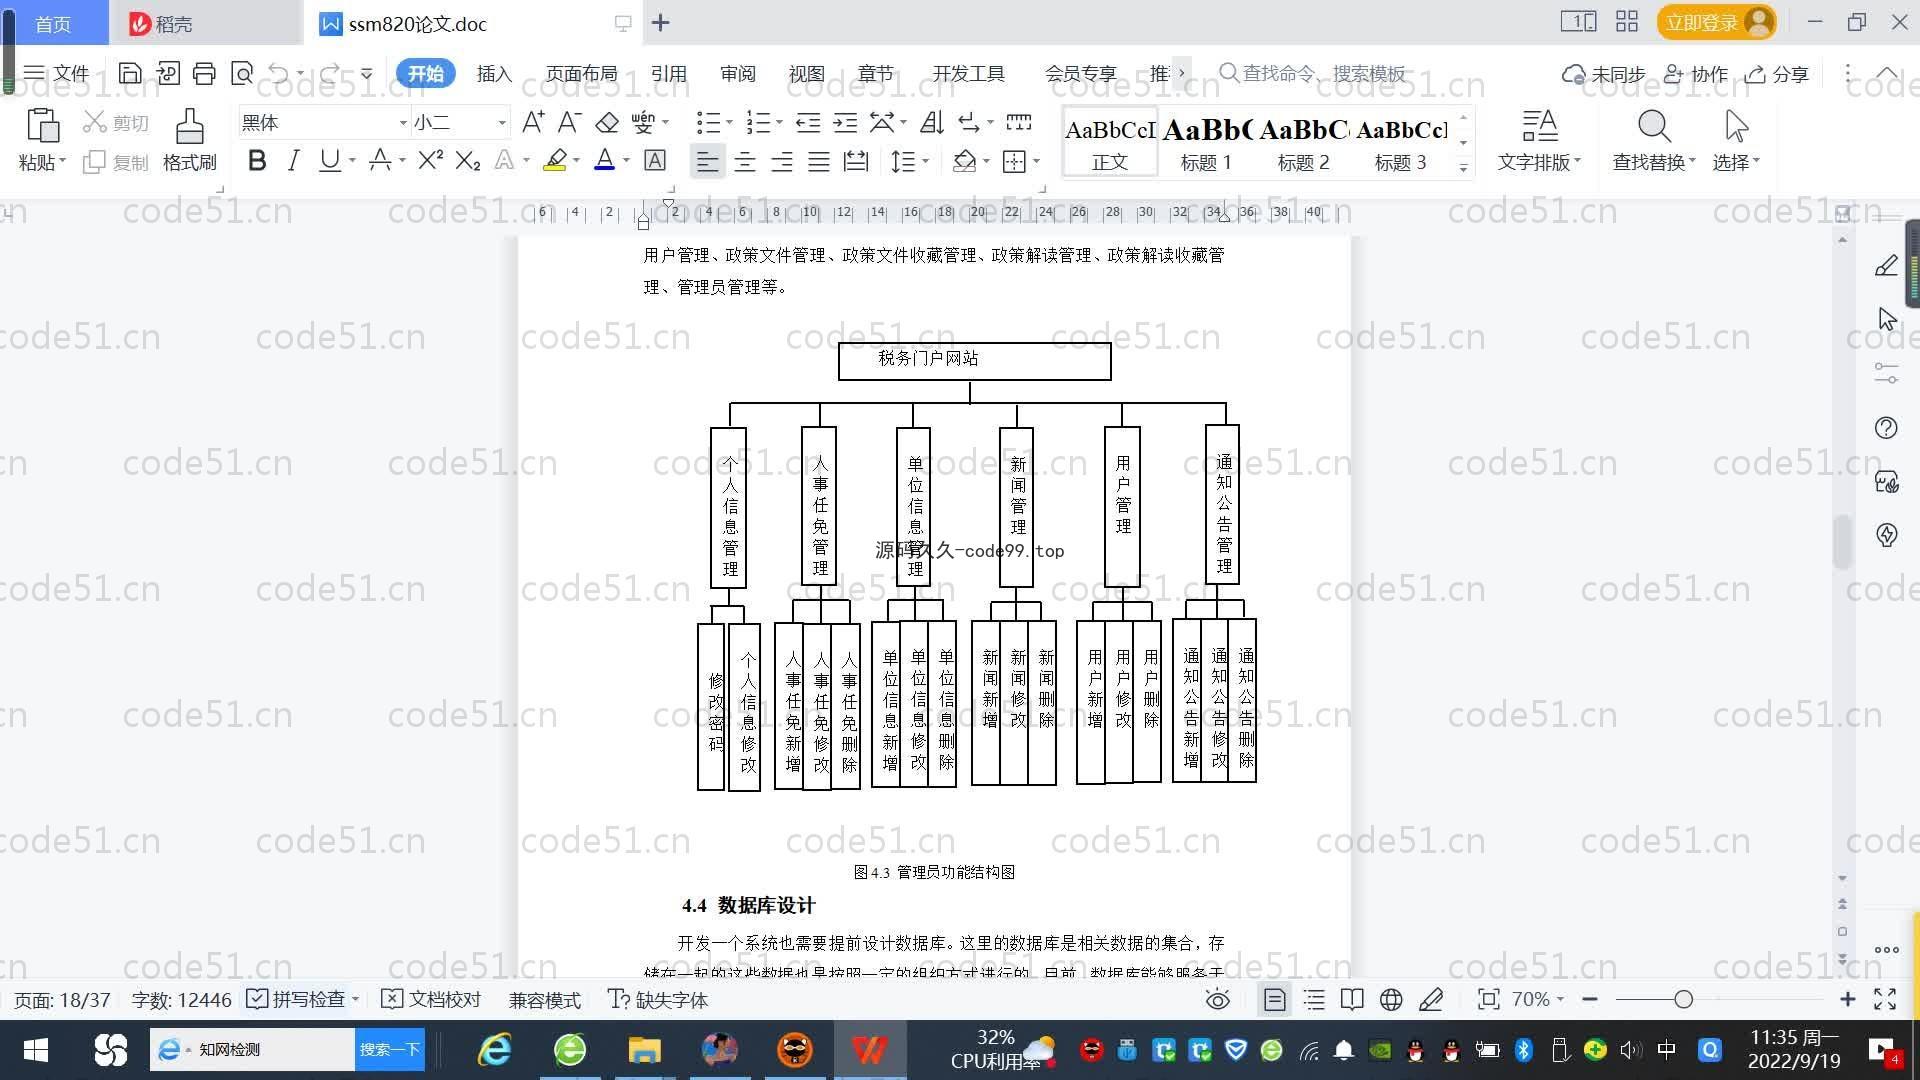
Task: Switch to the 引用 tab
Action: [668, 74]
